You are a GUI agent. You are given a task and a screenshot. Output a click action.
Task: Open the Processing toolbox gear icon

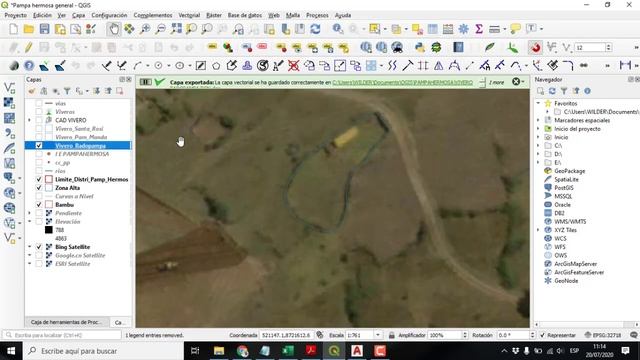coord(464,29)
